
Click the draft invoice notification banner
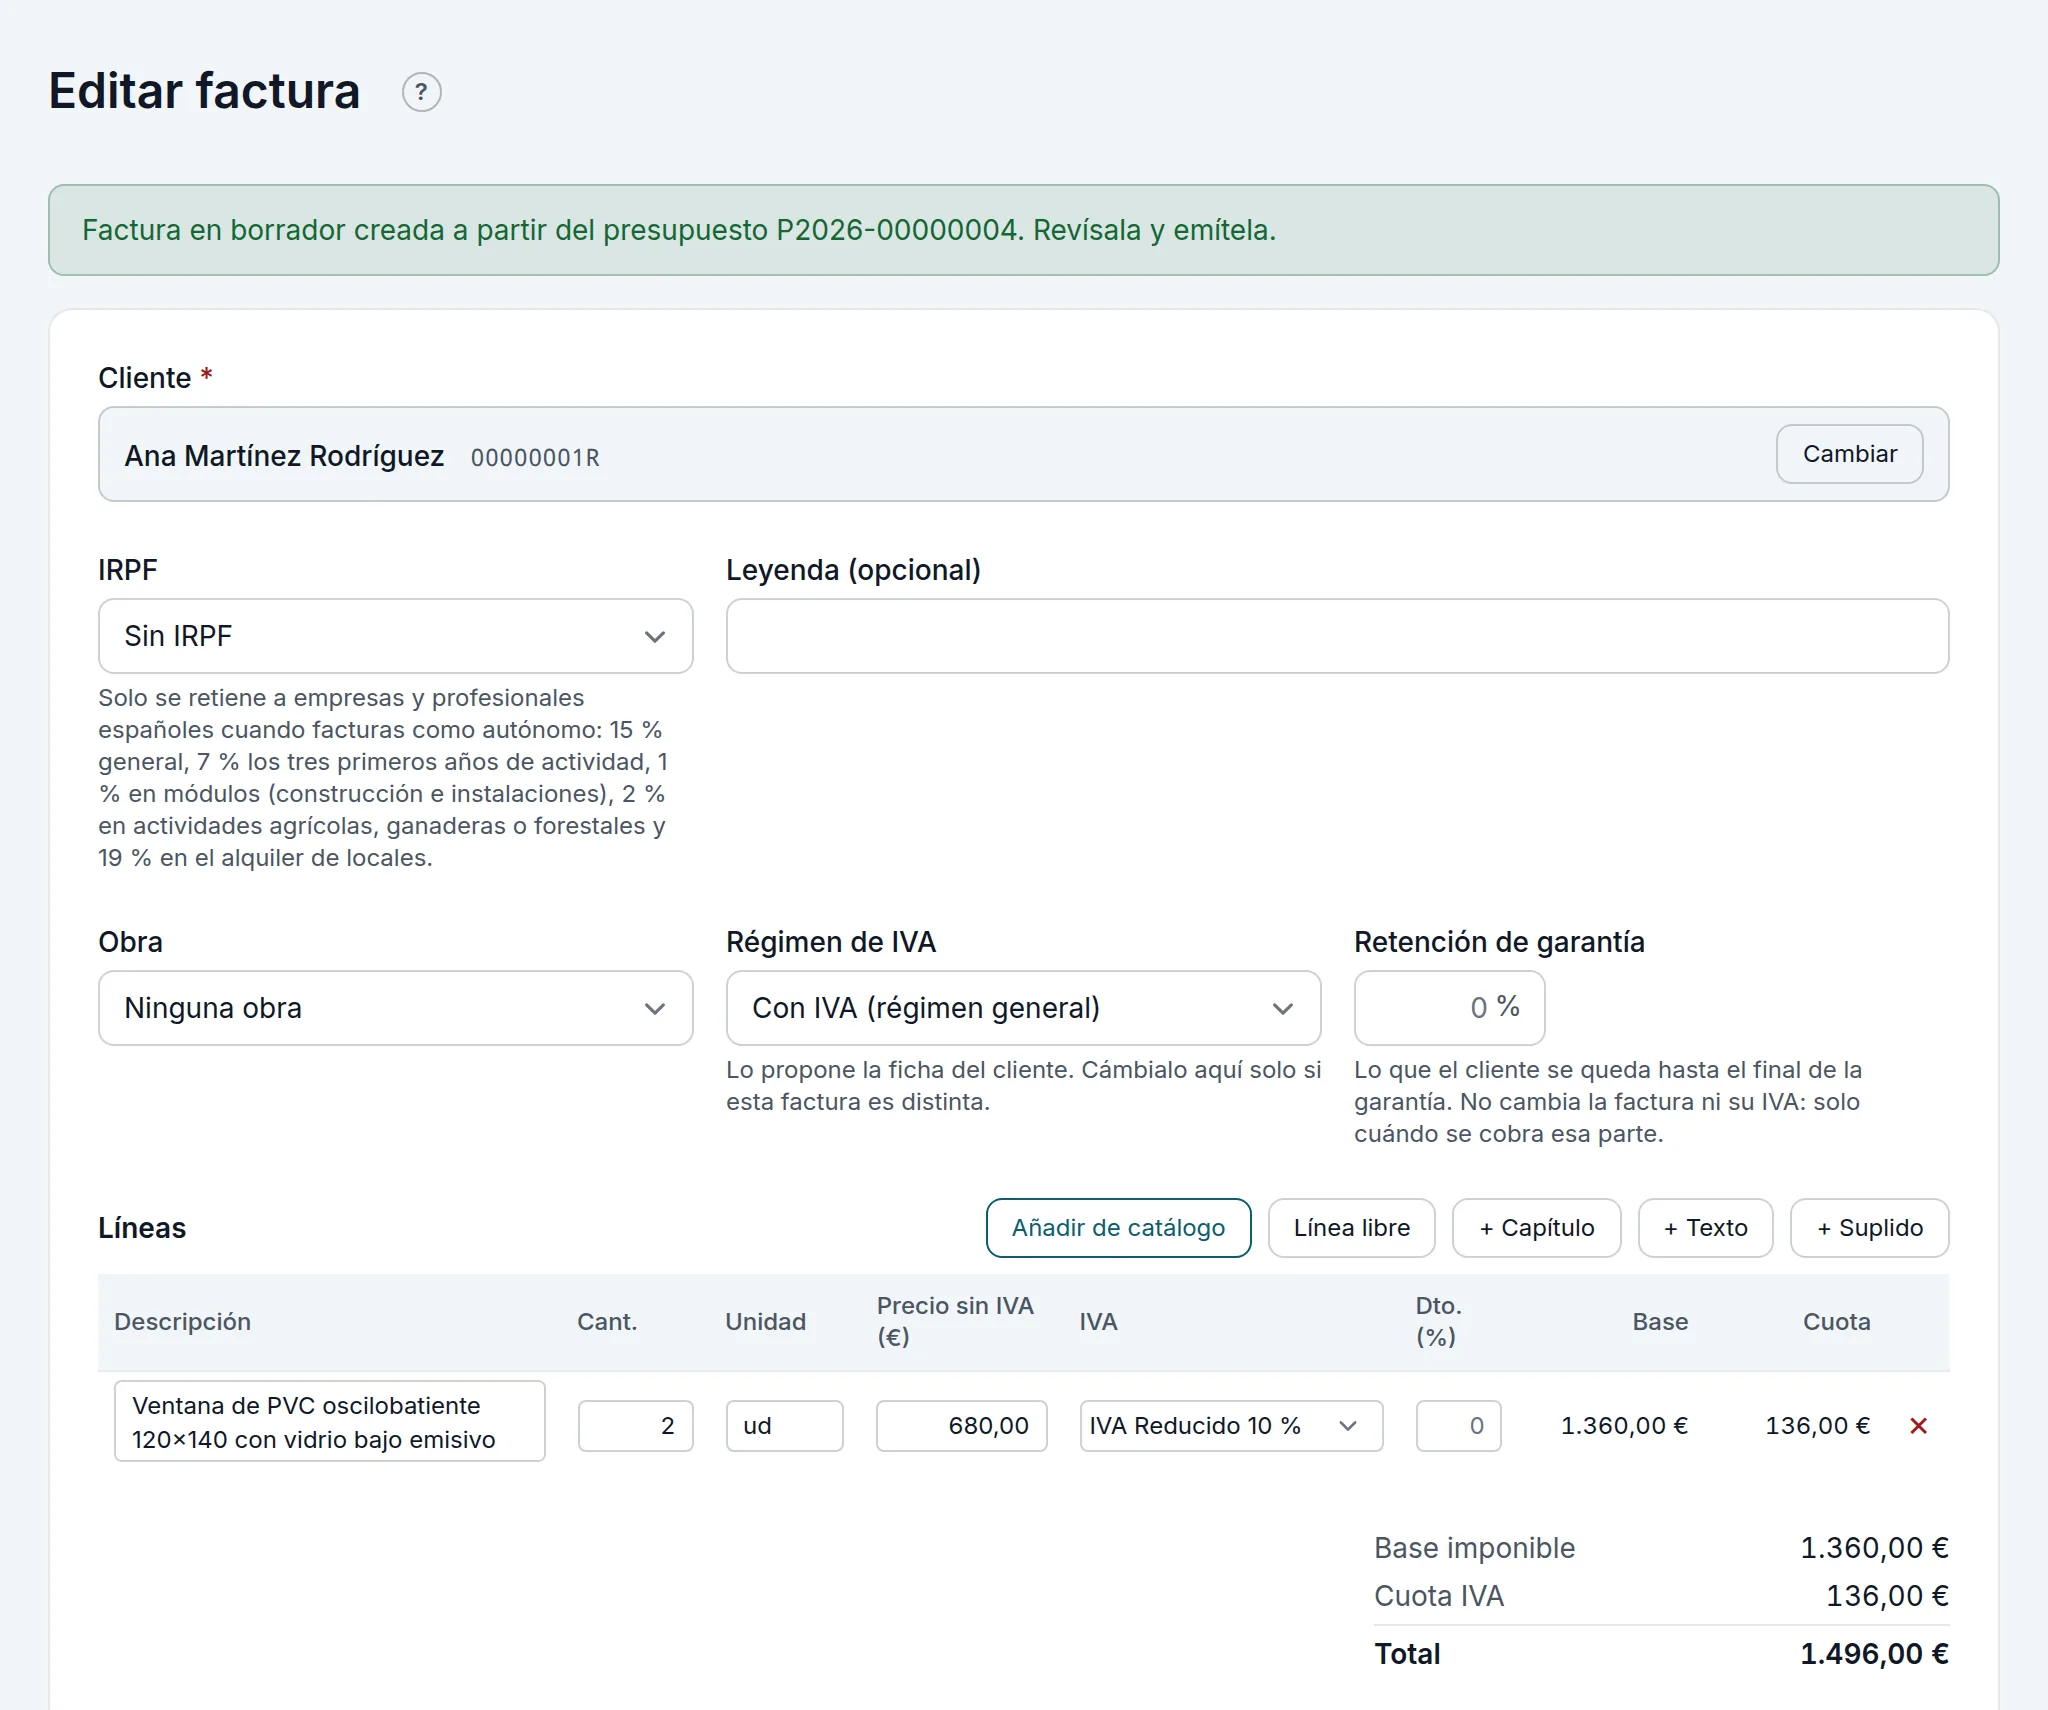pos(1023,230)
